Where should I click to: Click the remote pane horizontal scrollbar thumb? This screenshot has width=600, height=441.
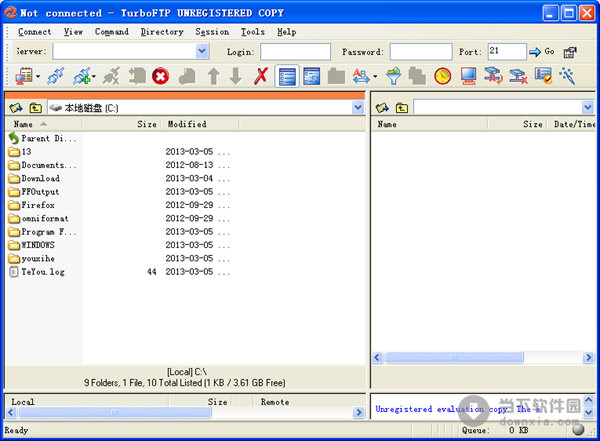pyautogui.click(x=454, y=358)
